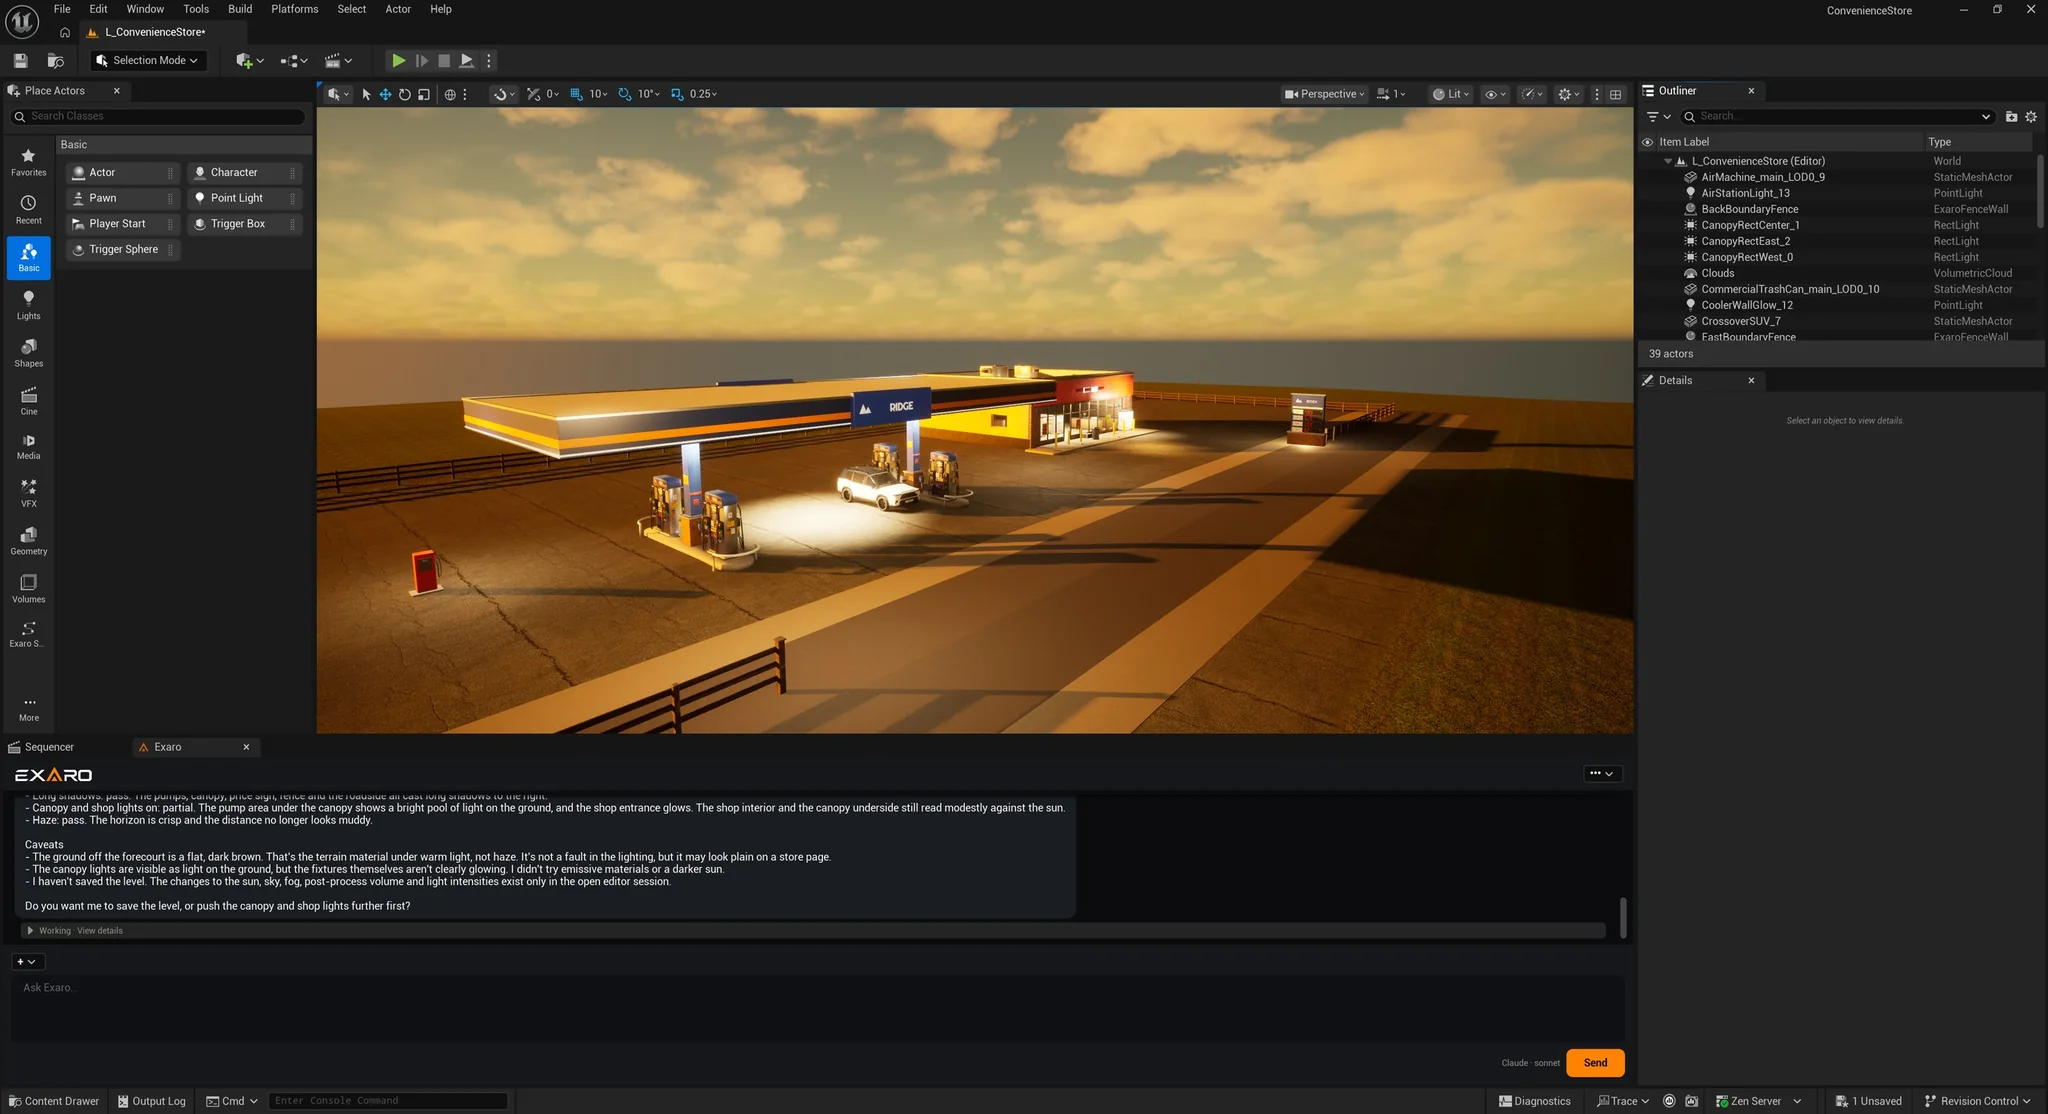The width and height of the screenshot is (2048, 1114).
Task: Open the Build menu
Action: [x=240, y=9]
